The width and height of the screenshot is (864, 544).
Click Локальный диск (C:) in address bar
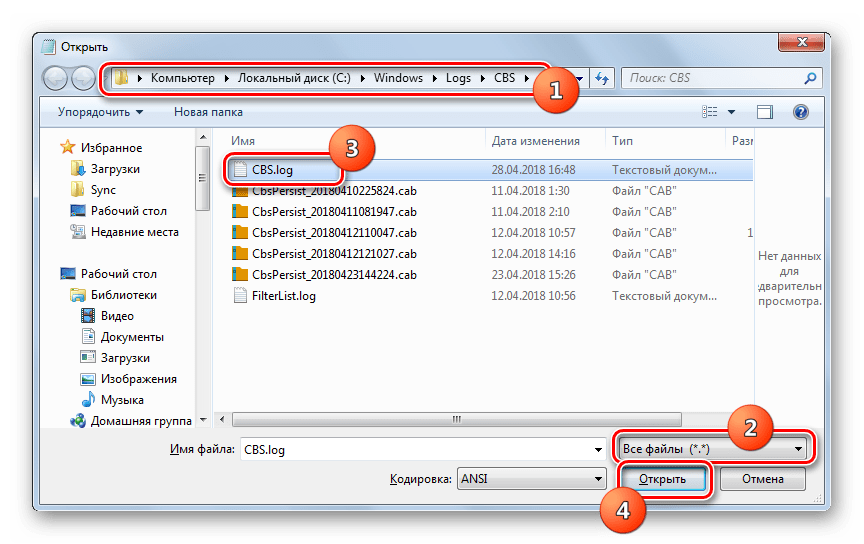[x=294, y=78]
